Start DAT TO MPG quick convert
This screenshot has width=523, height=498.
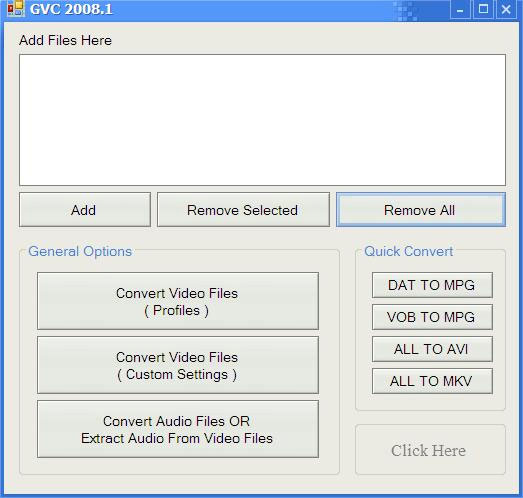[x=432, y=285]
